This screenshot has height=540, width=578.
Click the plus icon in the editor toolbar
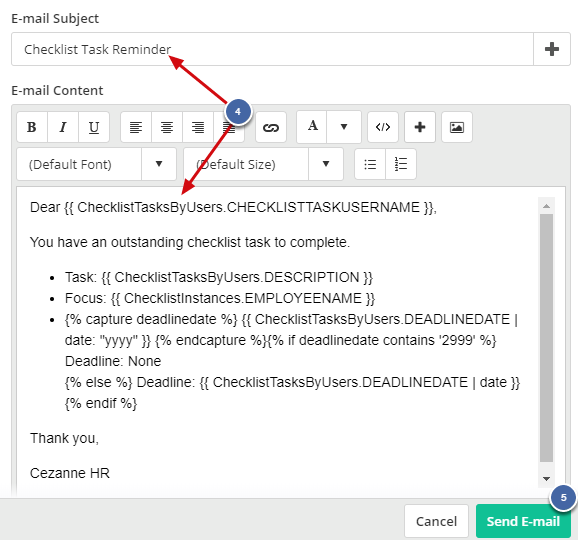pos(420,127)
